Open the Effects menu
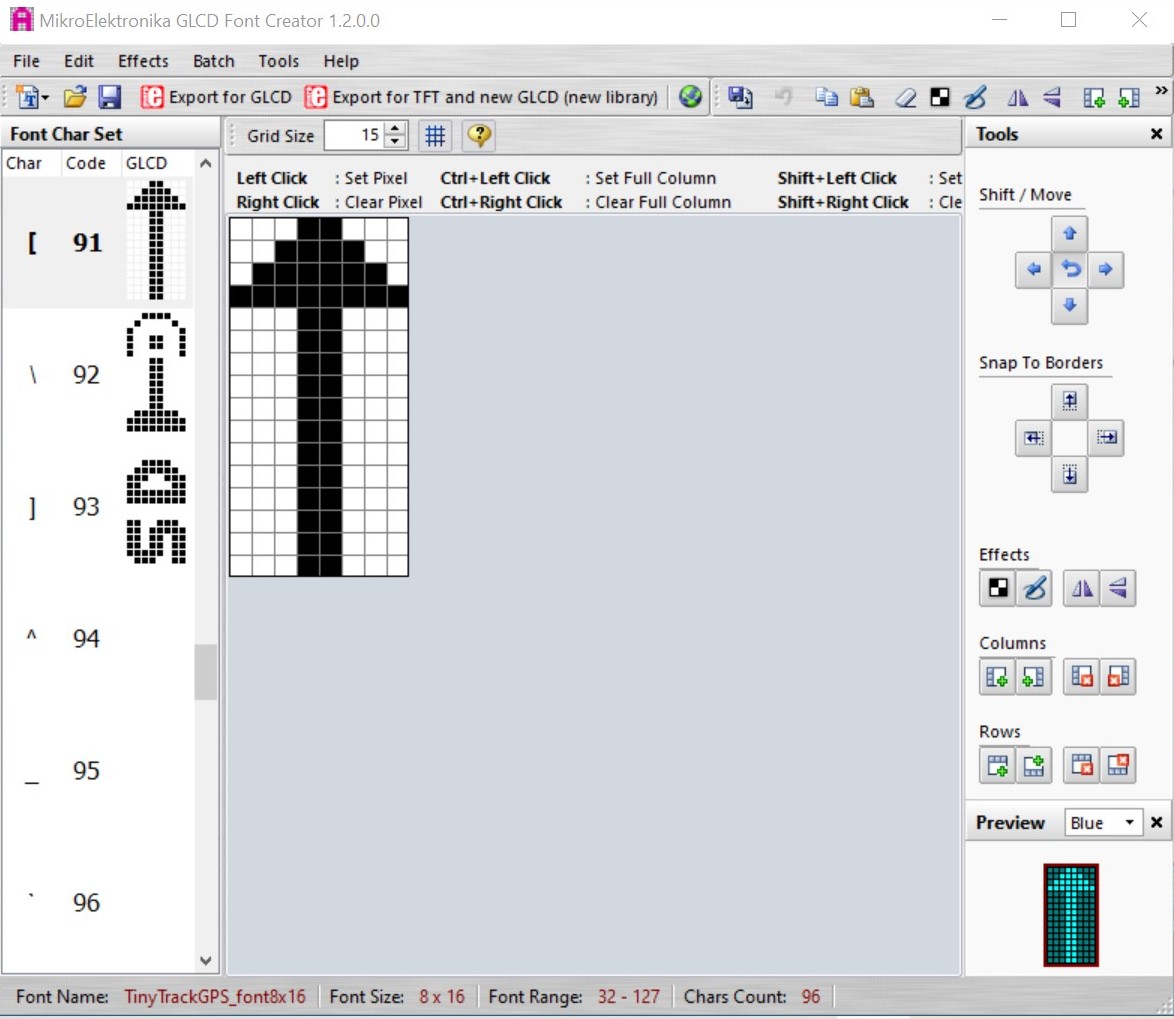This screenshot has width=1174, height=1019. (143, 61)
